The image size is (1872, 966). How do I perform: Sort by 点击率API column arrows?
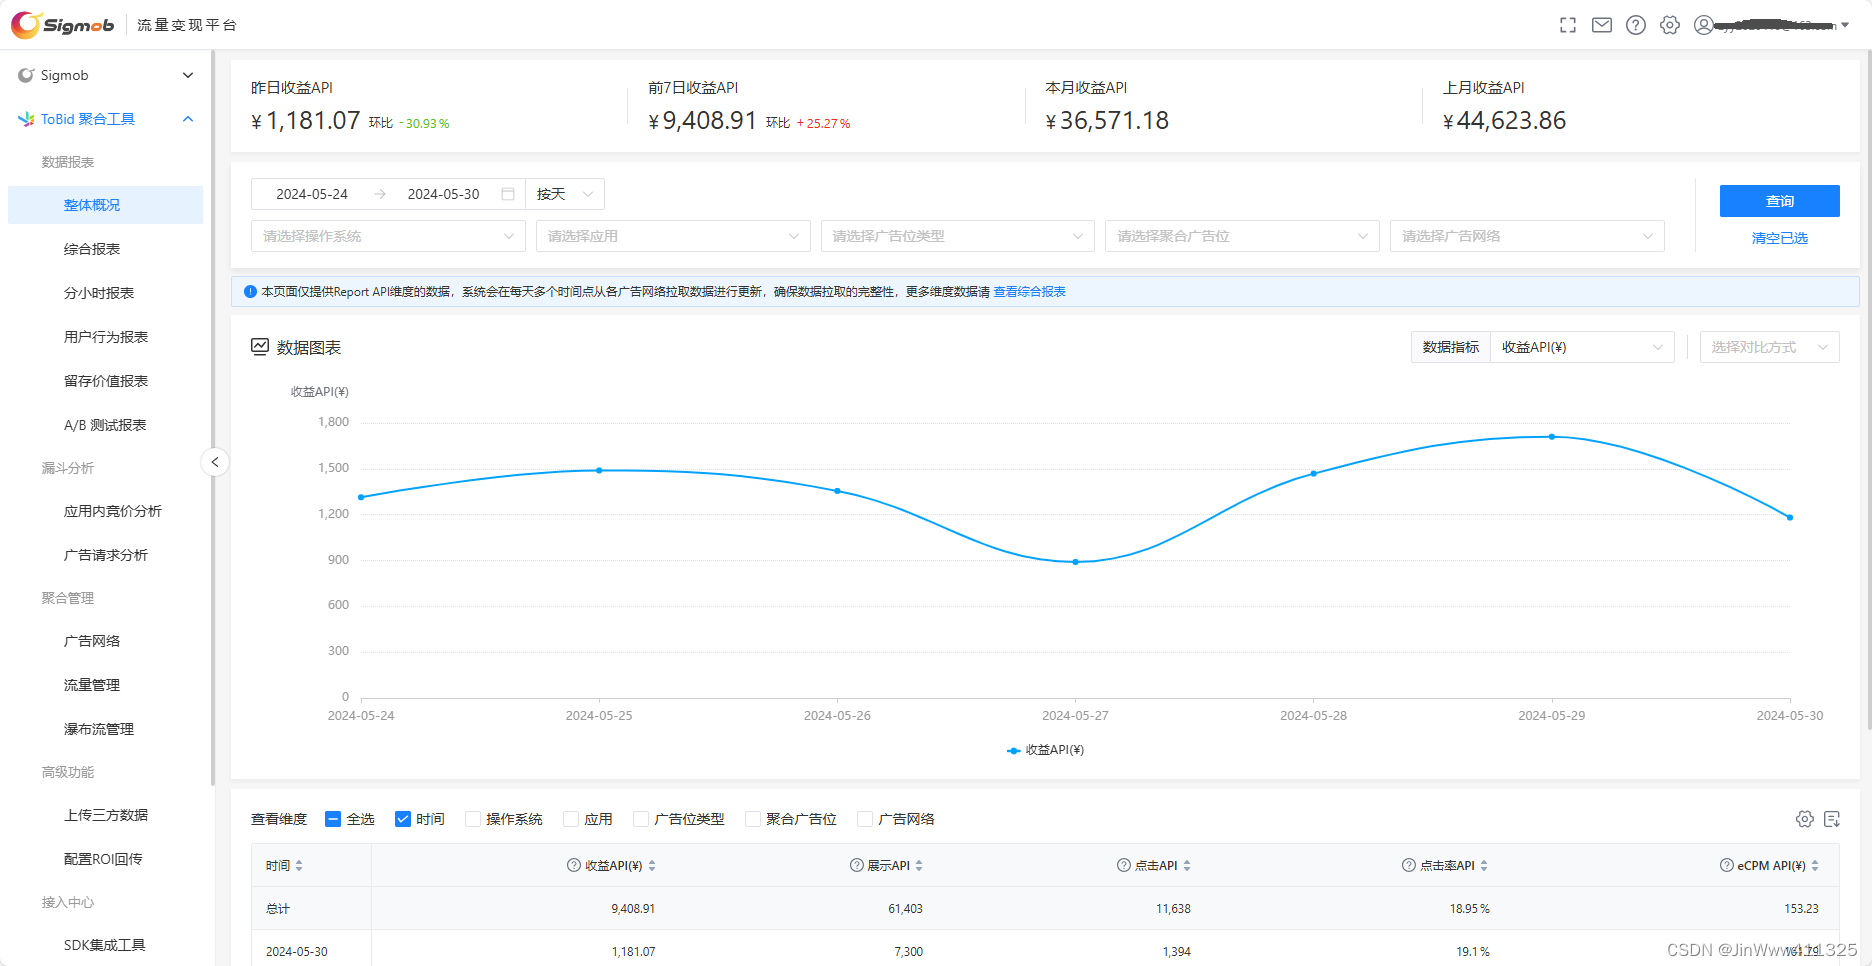[1484, 866]
